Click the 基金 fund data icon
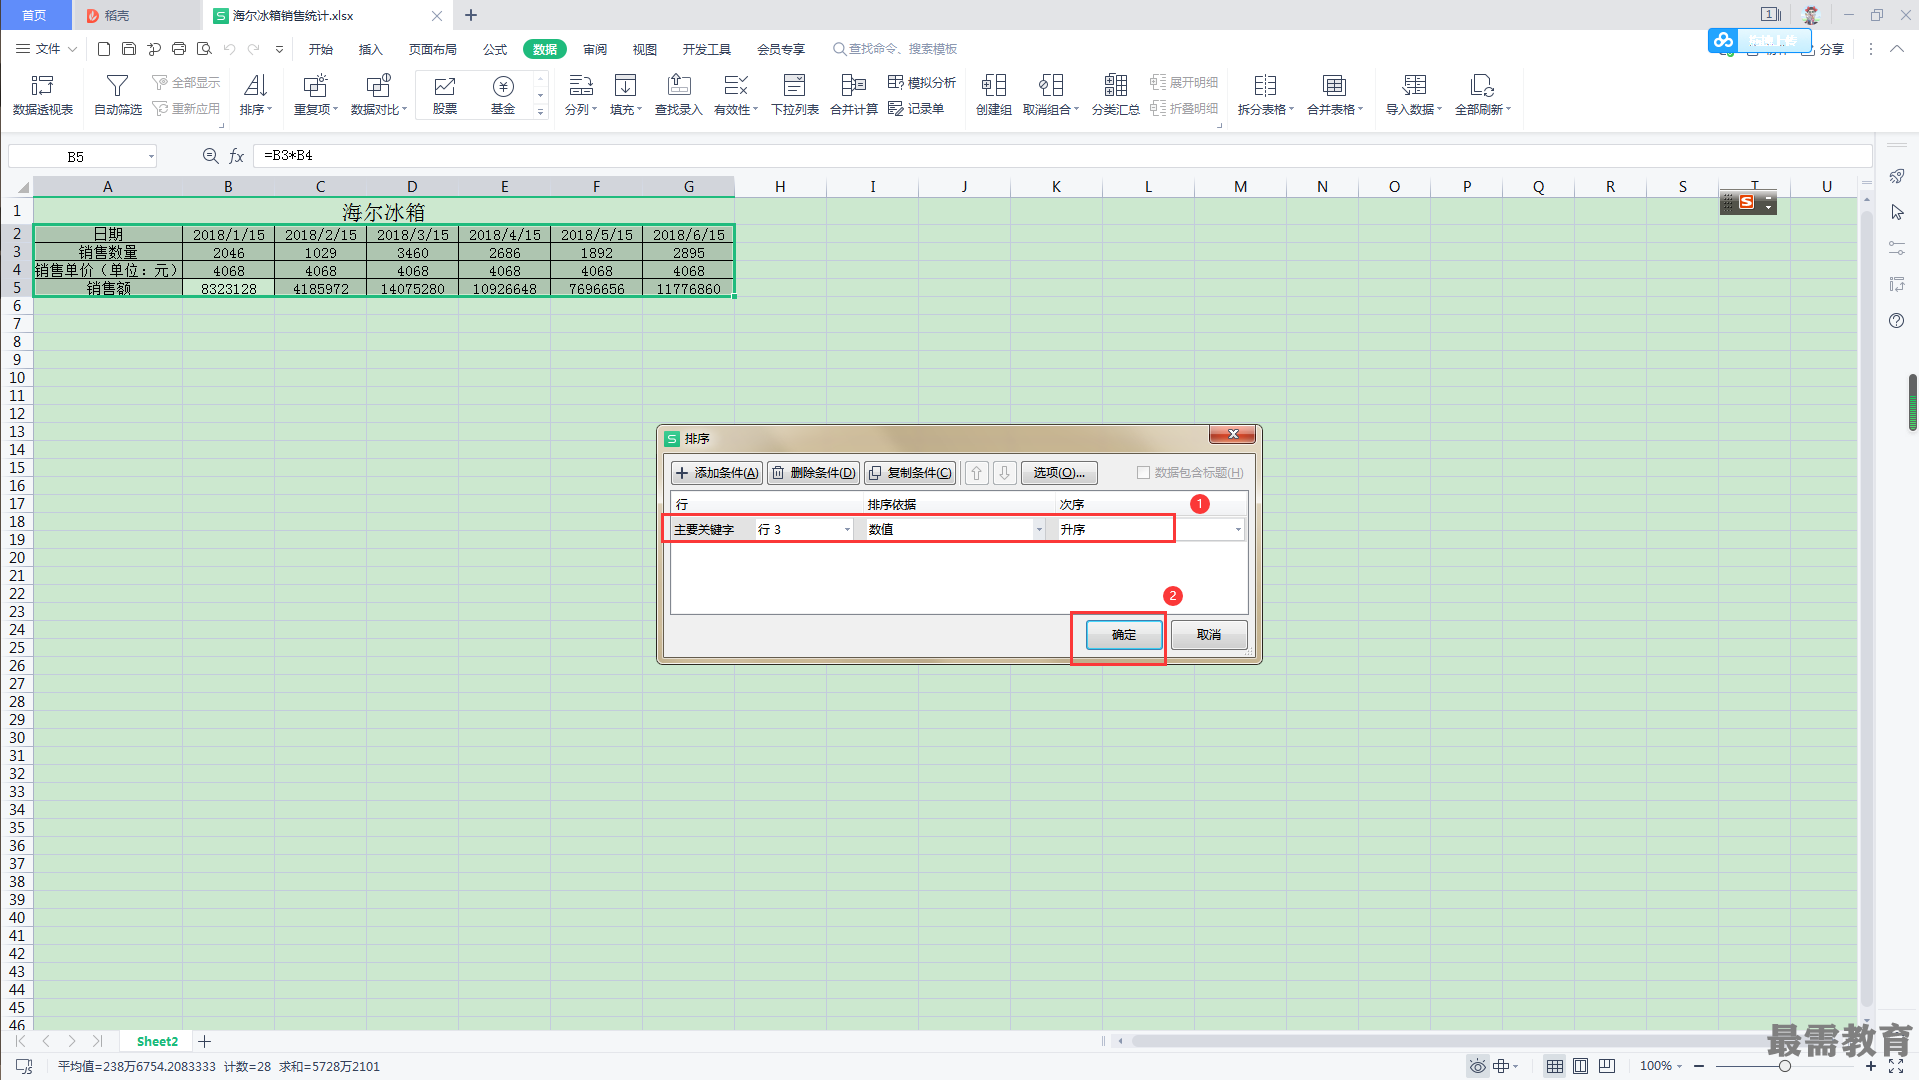 click(503, 95)
